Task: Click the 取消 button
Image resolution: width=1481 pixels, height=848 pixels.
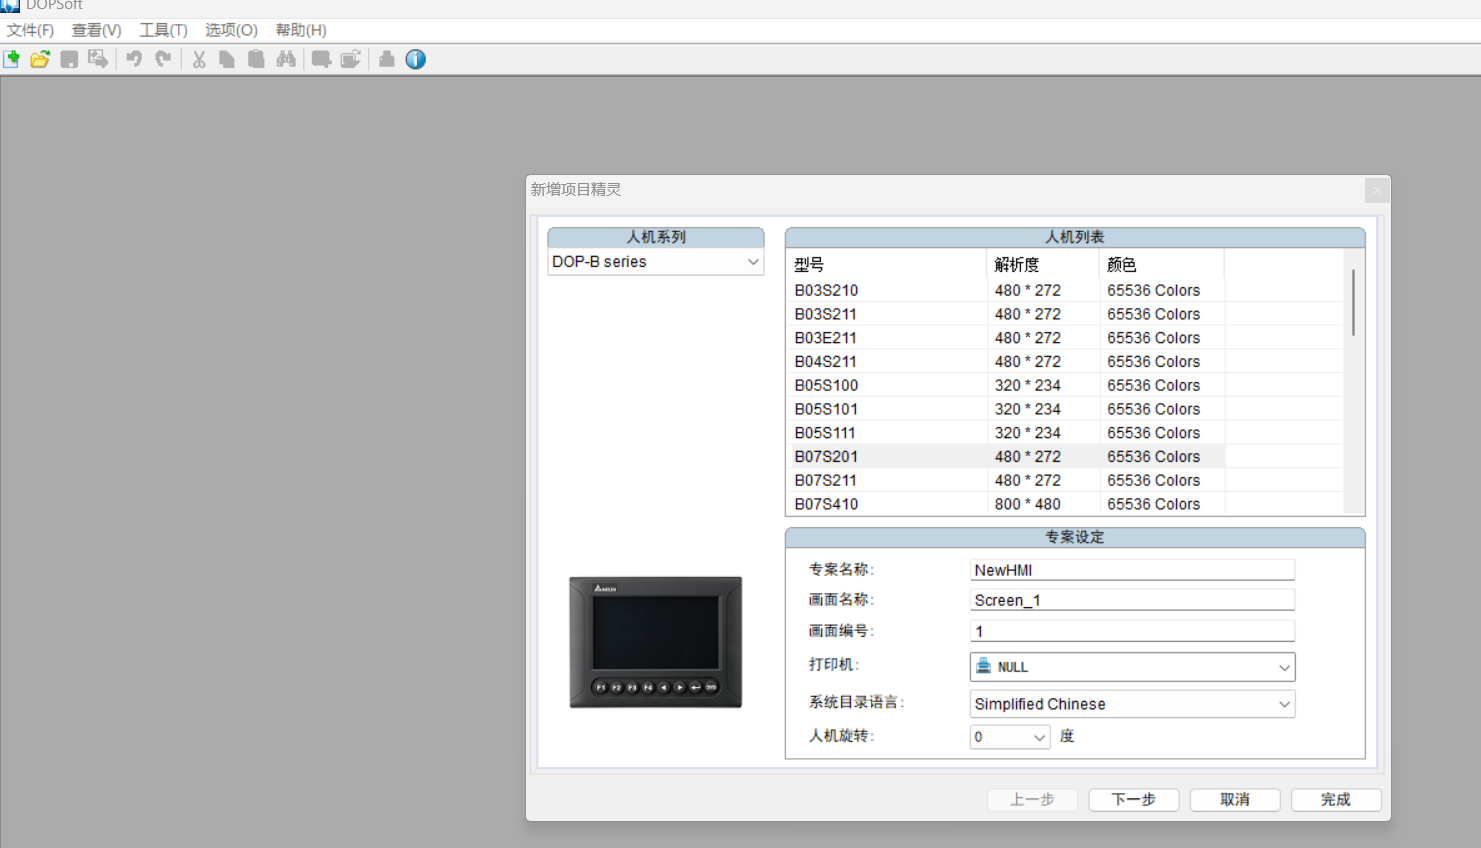Action: [x=1235, y=799]
